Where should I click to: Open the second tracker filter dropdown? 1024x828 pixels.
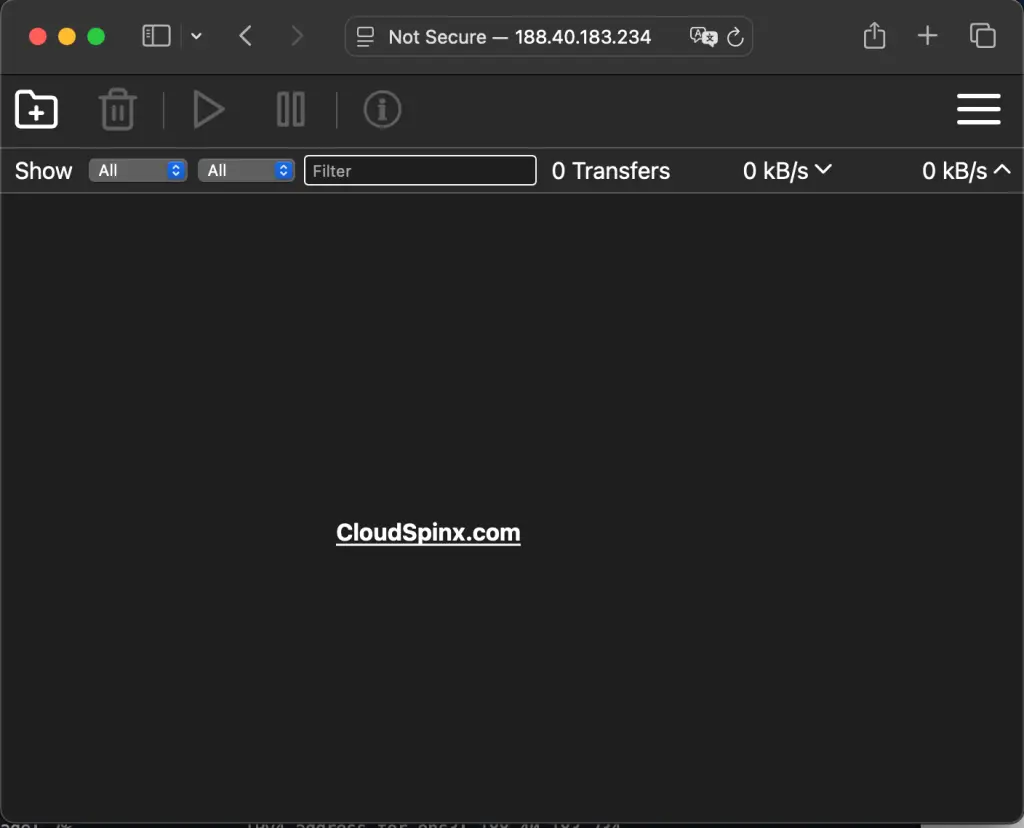pyautogui.click(x=246, y=170)
